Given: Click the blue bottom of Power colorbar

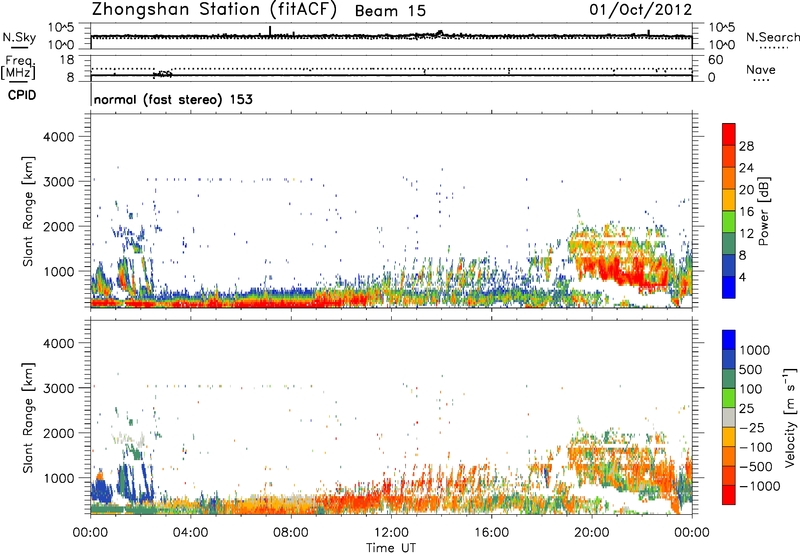Looking at the screenshot, I should [729, 287].
